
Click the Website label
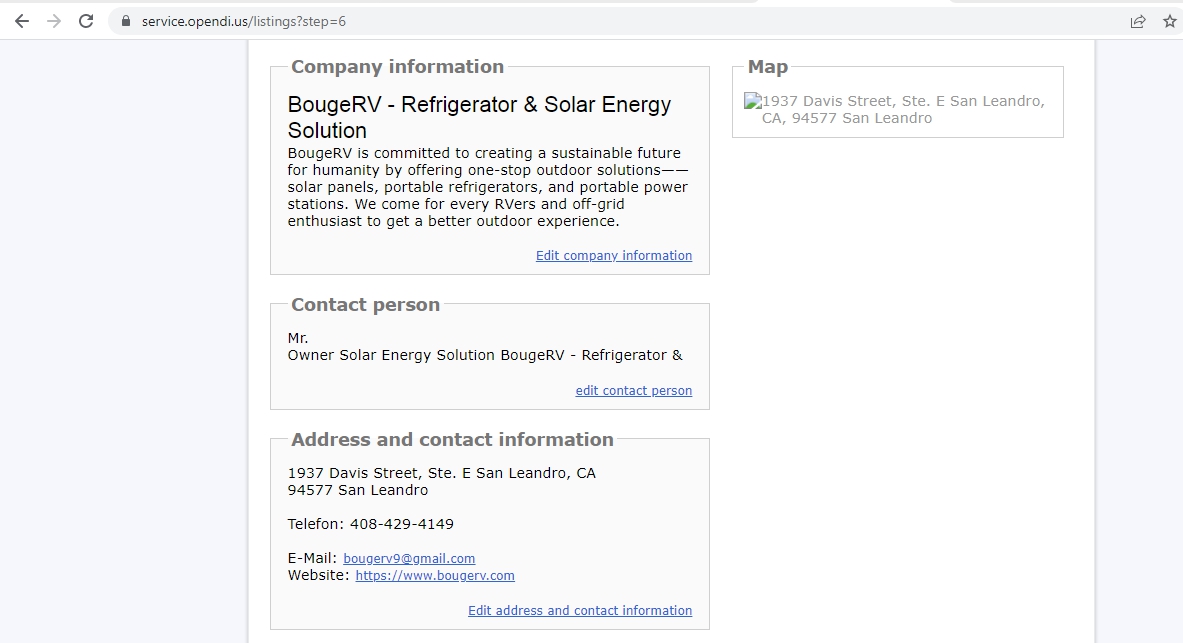(318, 576)
